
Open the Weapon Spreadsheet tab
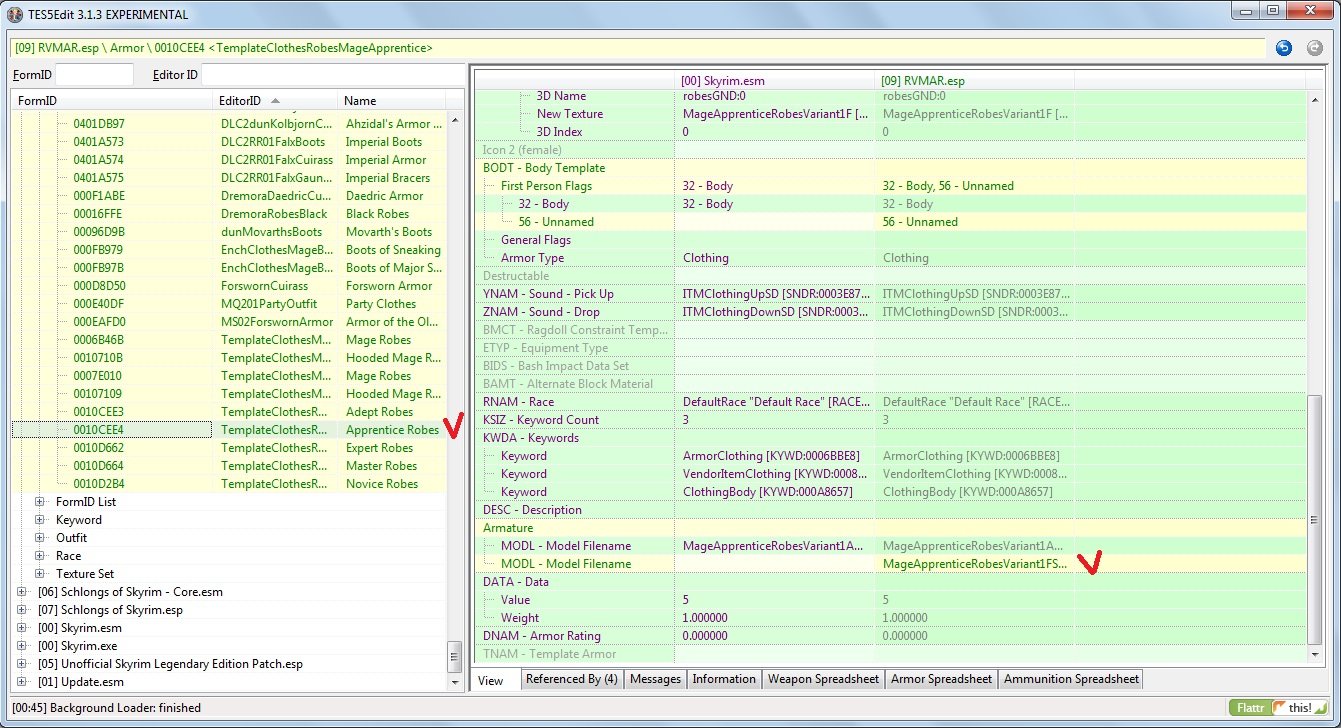824,679
